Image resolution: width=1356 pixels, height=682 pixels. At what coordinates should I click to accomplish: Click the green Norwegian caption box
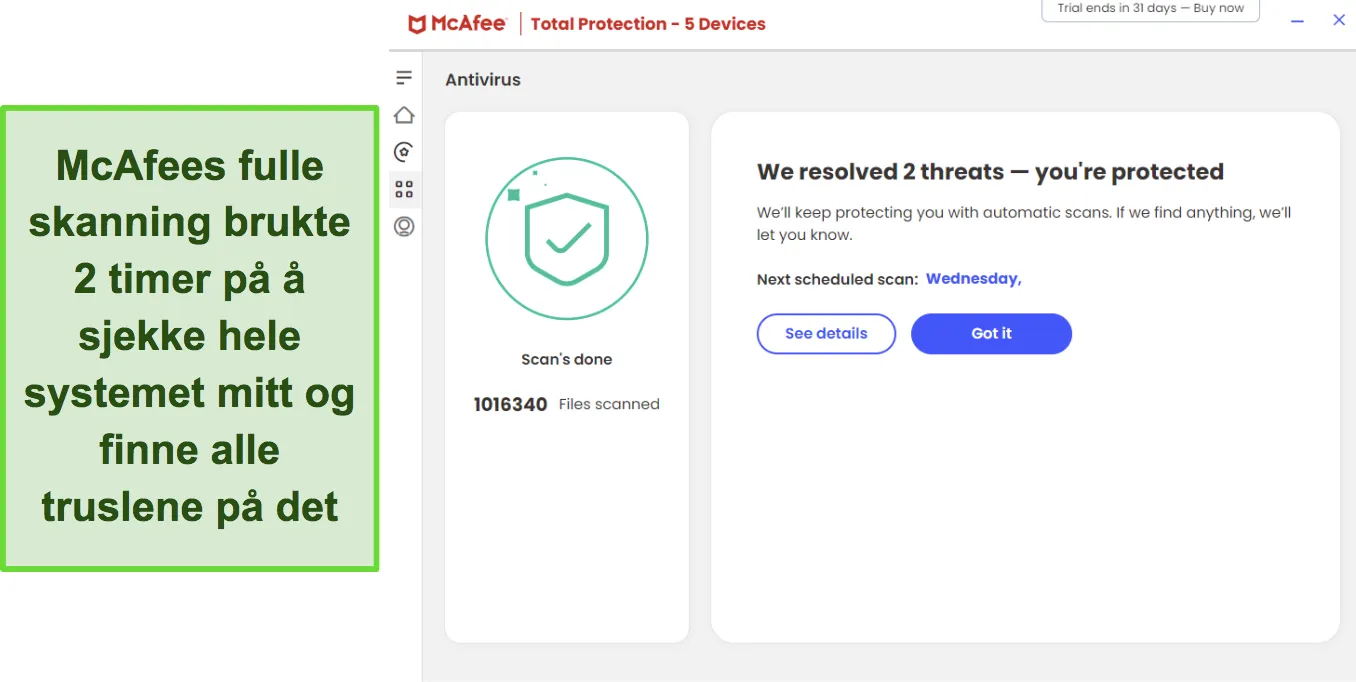coord(190,338)
